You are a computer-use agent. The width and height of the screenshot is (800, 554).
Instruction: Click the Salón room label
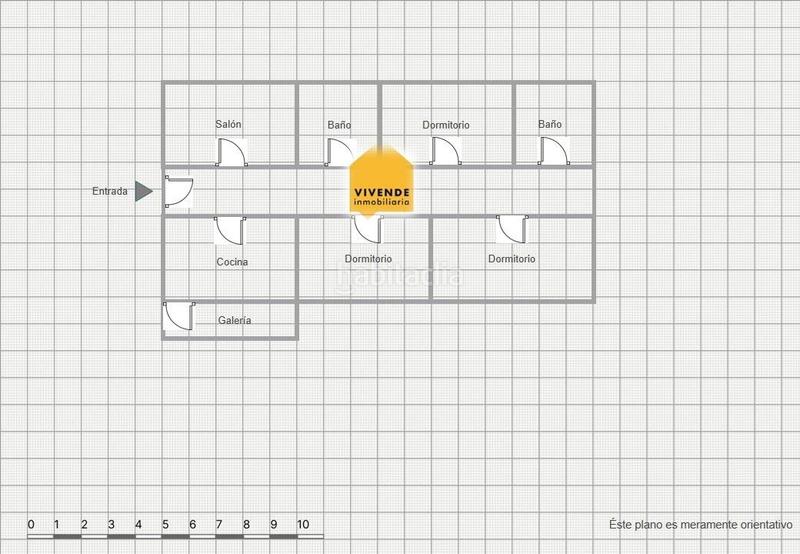[229, 125]
